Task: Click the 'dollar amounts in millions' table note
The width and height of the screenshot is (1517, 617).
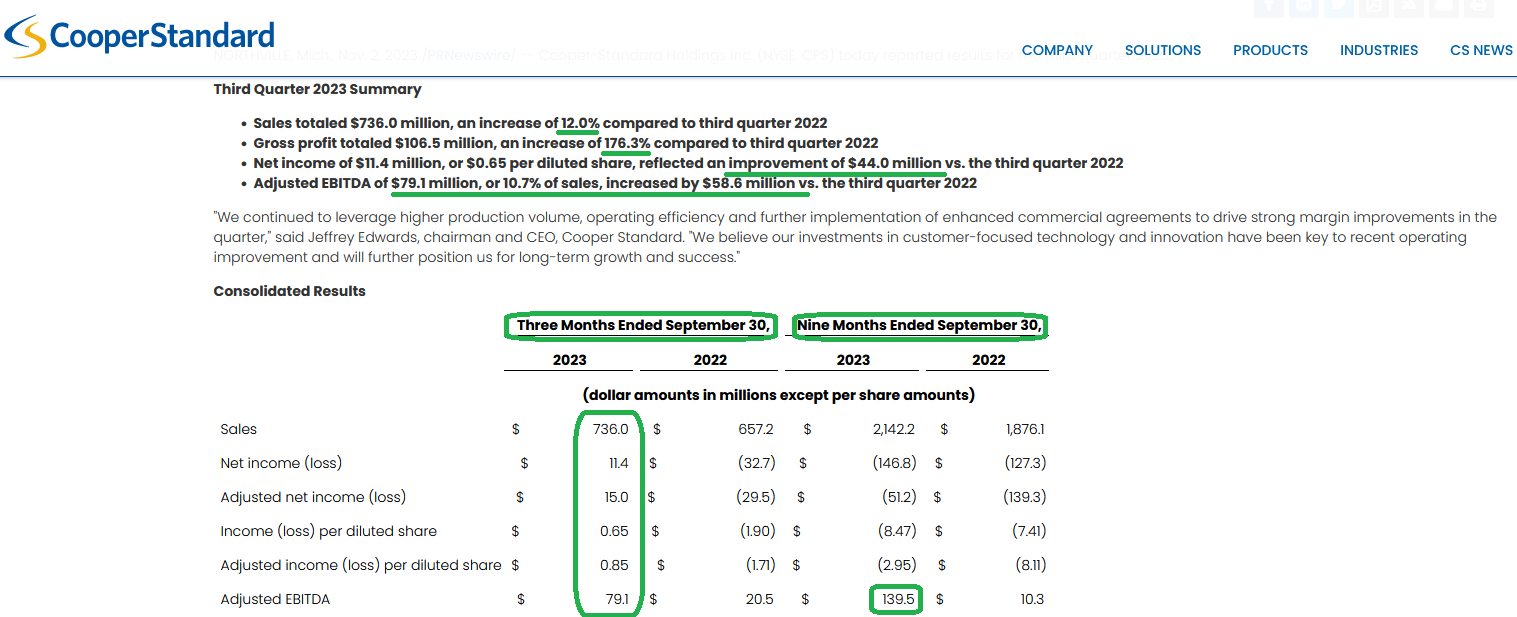Action: point(778,395)
